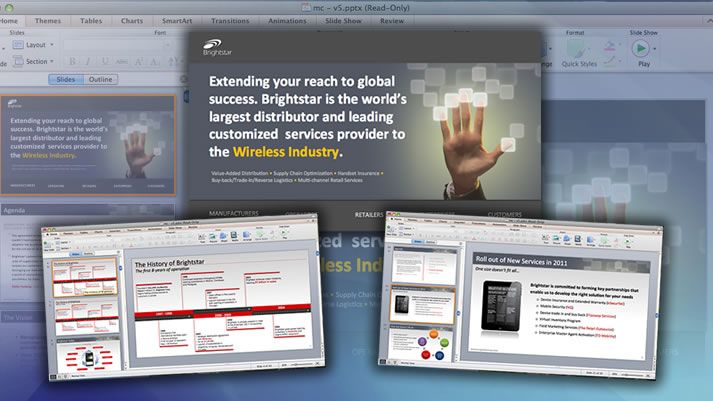Select the iPad slide thumbnail, lower-right window
Viewport: 713px width, 401px height.
coord(422,304)
